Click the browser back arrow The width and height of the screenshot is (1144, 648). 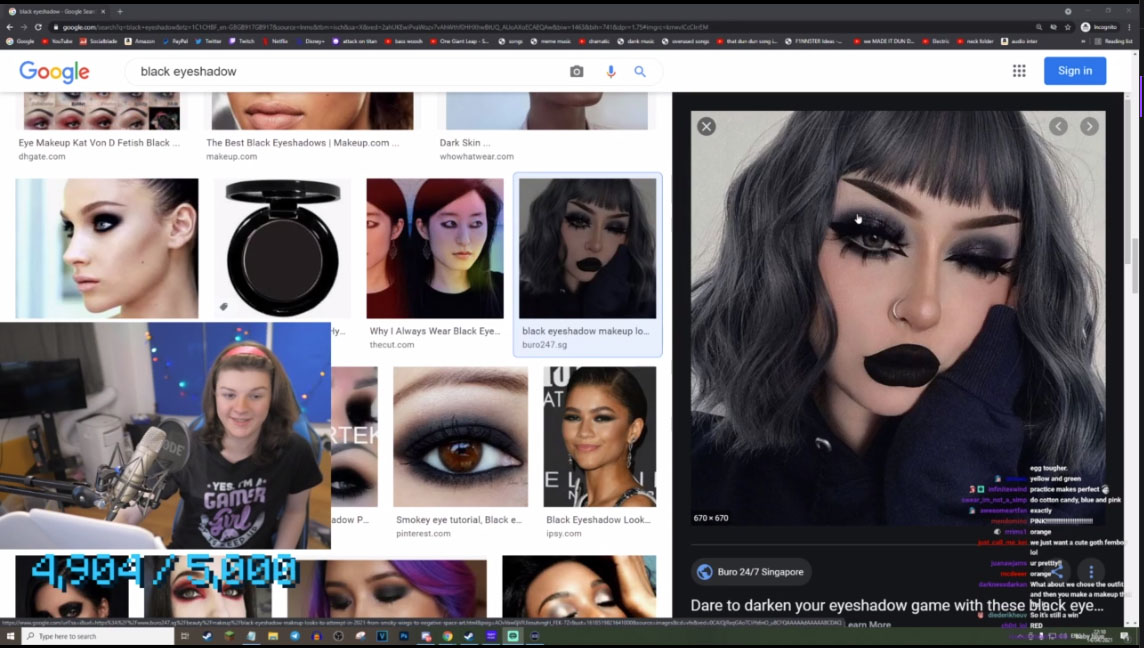coord(9,27)
